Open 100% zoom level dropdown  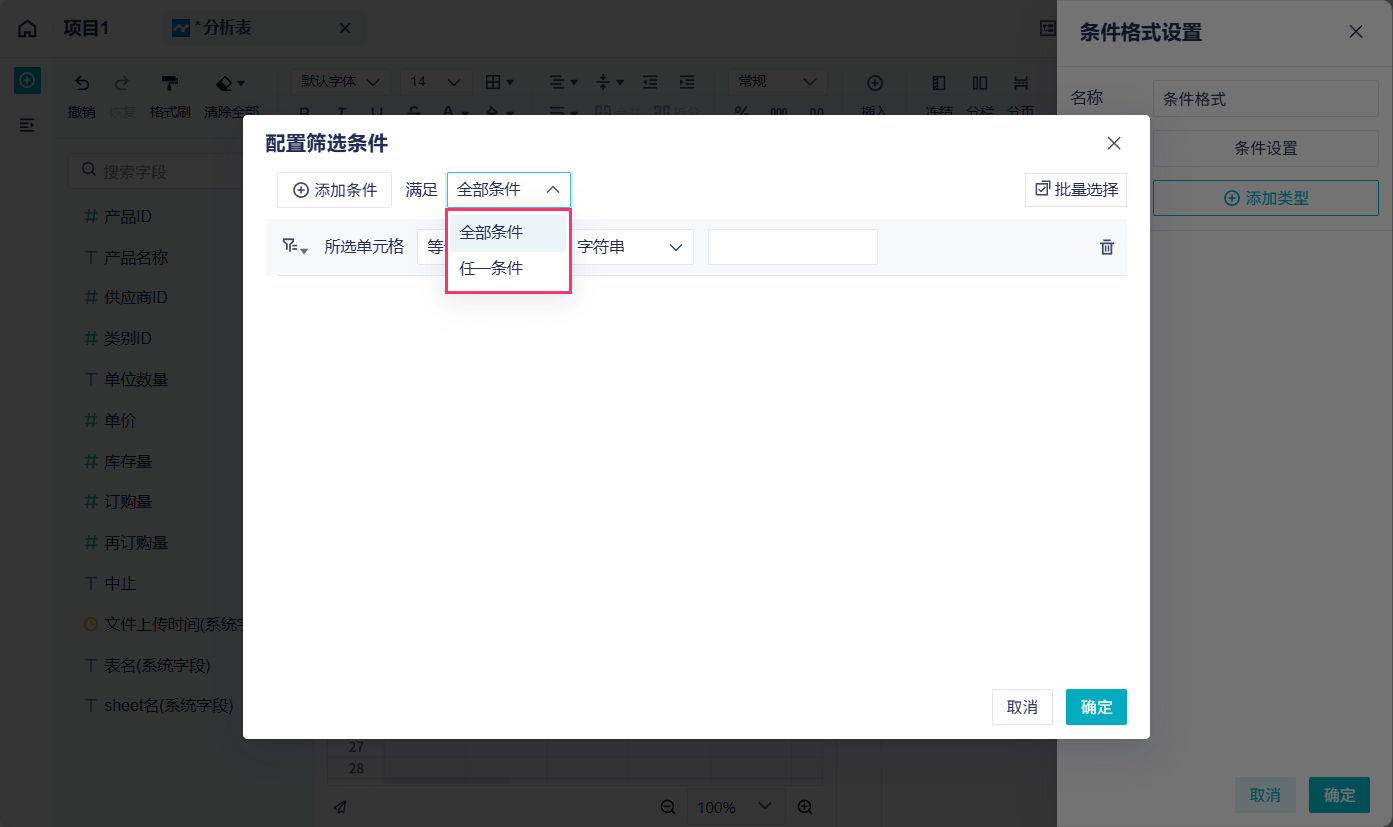tap(735, 807)
